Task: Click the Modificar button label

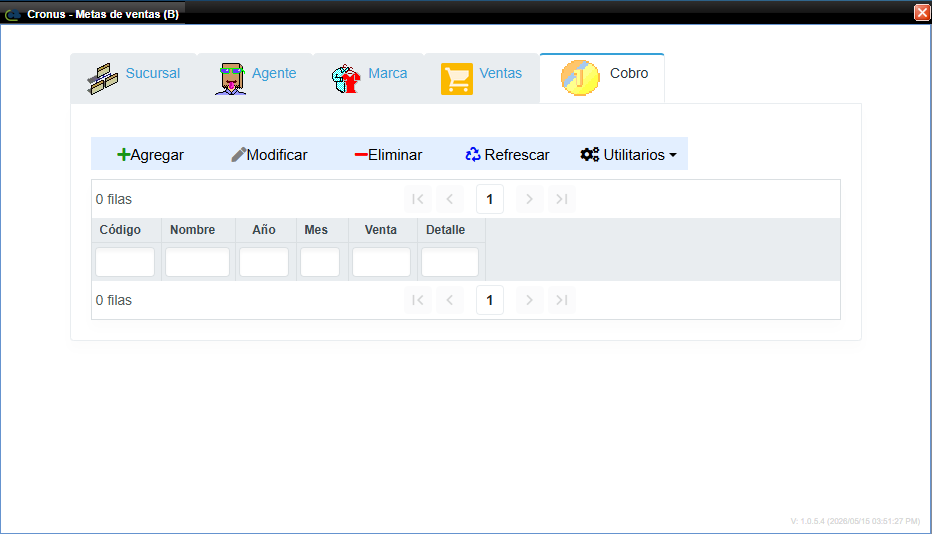Action: click(x=277, y=155)
